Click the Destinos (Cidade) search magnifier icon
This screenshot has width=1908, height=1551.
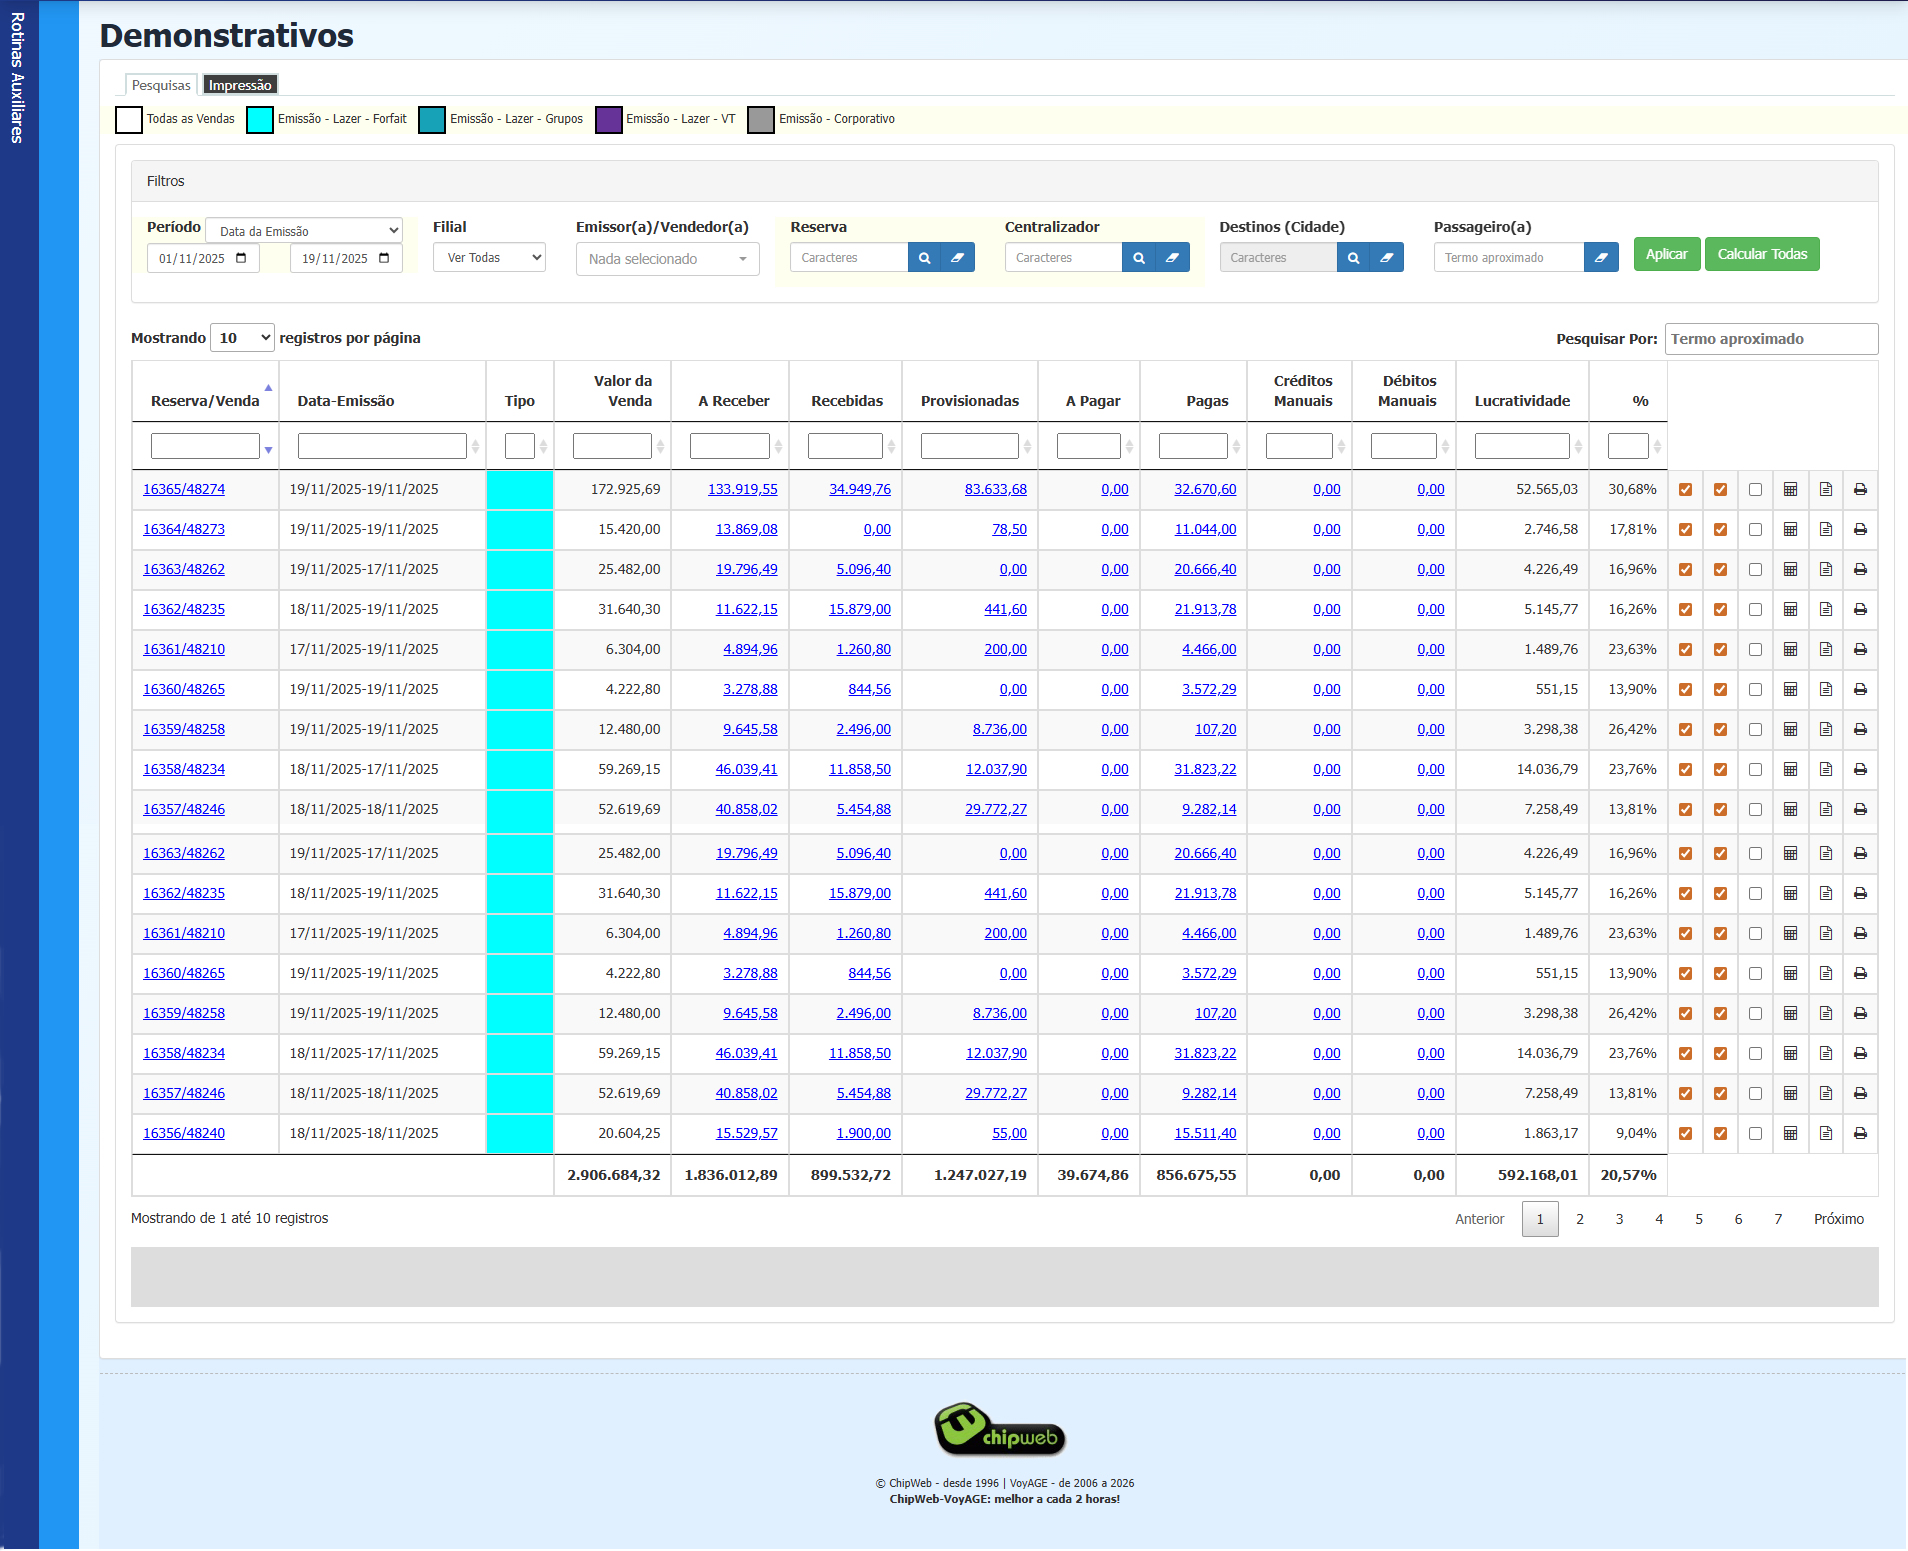(1353, 258)
